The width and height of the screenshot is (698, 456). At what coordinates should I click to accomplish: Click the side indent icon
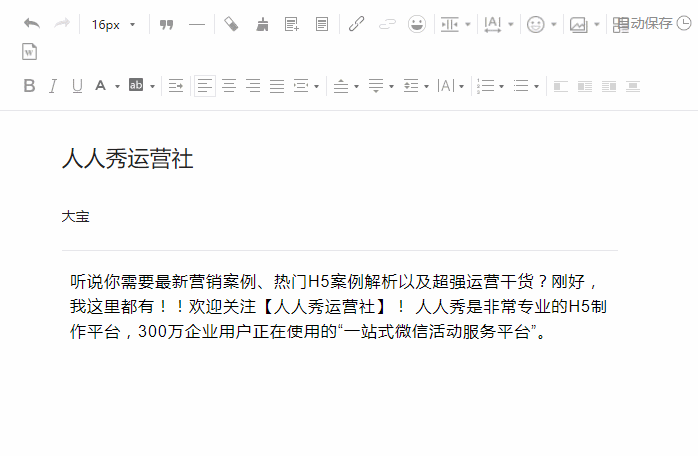tap(301, 86)
